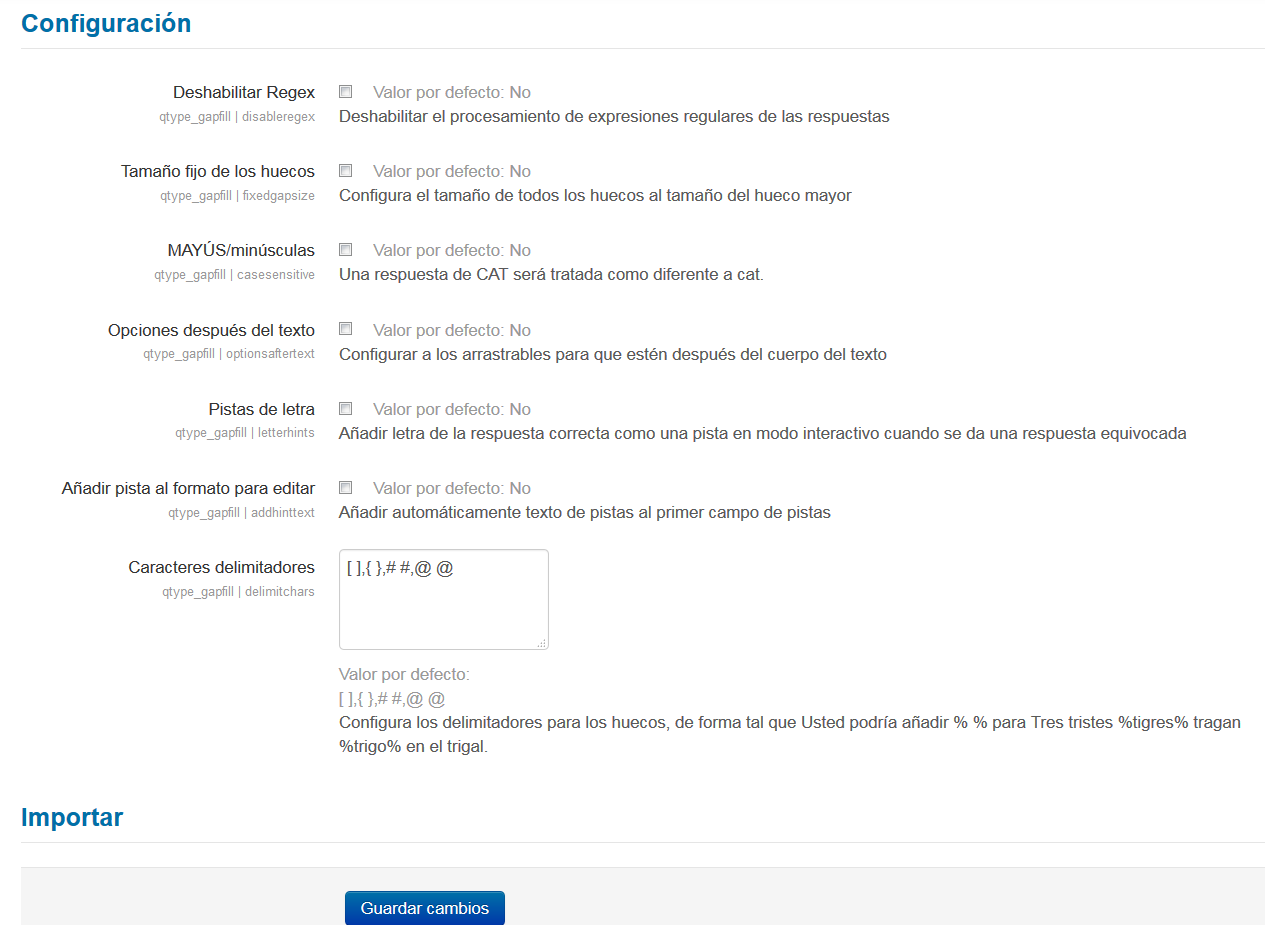Image resolution: width=1265 pixels, height=925 pixels.
Task: Toggle the "MAYÚS/minúsculas" checkbox
Action: pos(345,249)
